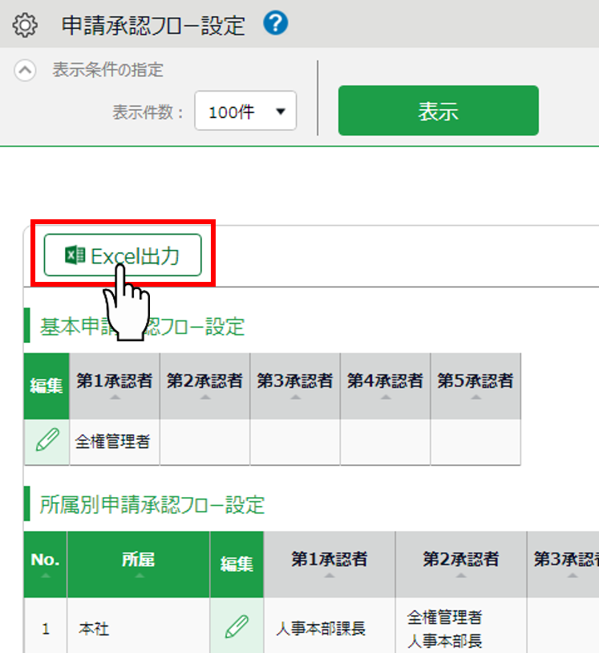Viewport: 599px width, 653px height.
Task: Collapse the 表示条件の指定 section chevron
Action: point(25,70)
